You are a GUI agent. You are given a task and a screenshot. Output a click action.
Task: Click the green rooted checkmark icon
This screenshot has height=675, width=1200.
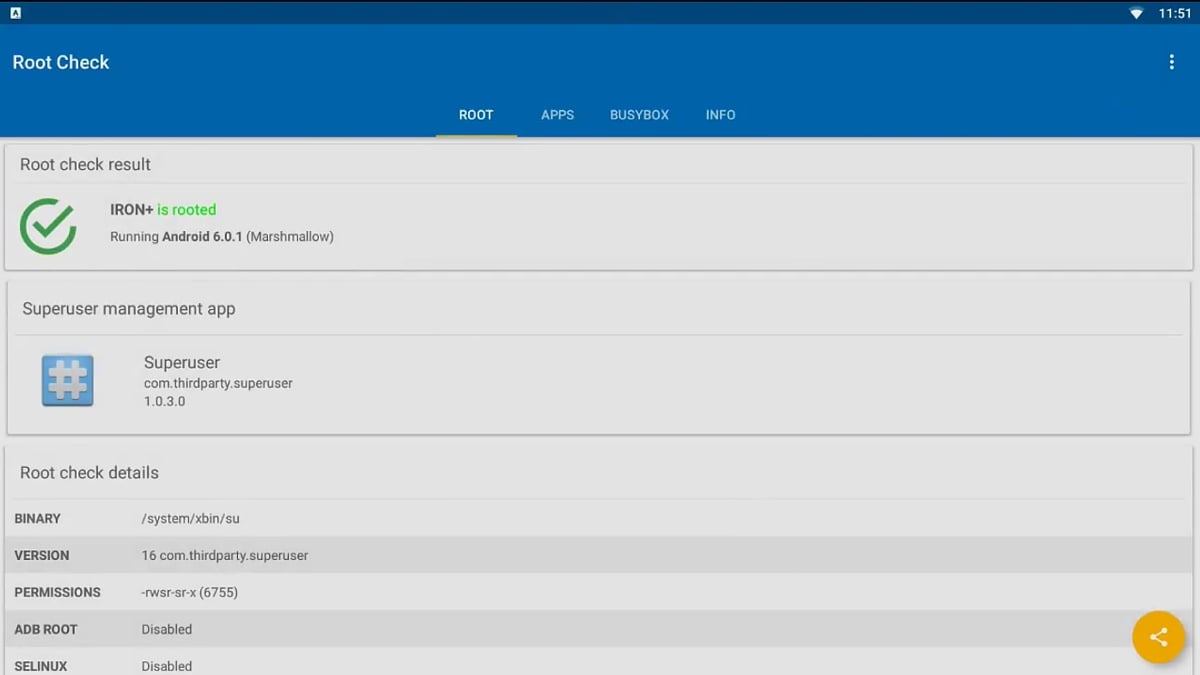coord(48,224)
